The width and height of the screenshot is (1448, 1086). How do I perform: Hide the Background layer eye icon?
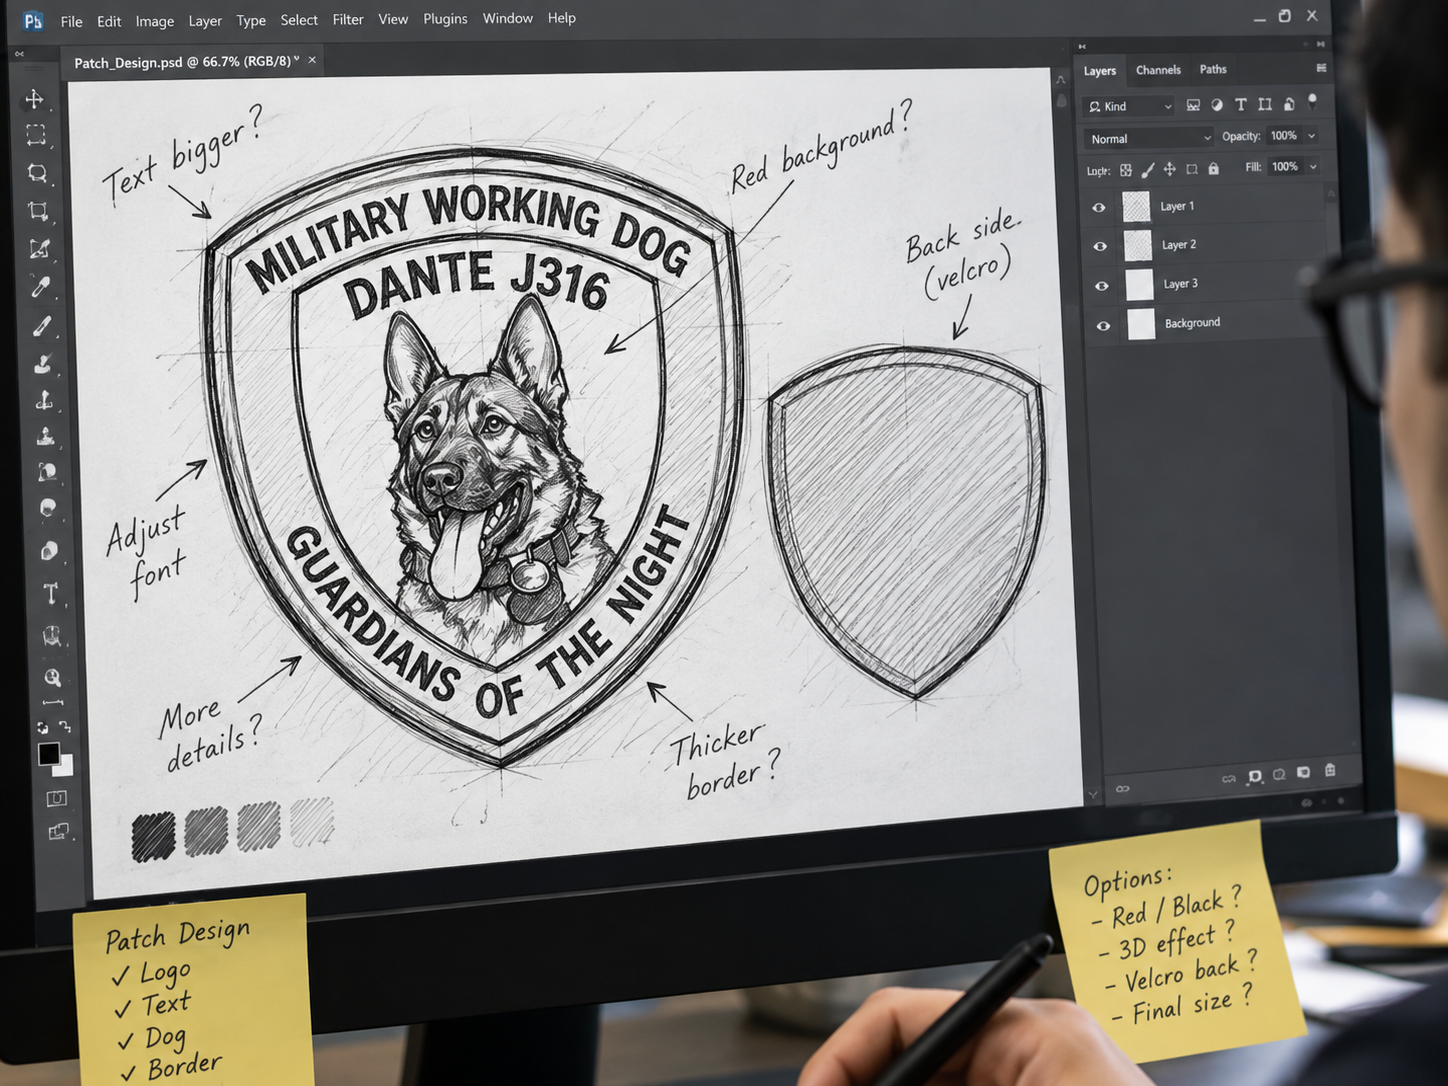[x=1103, y=326]
